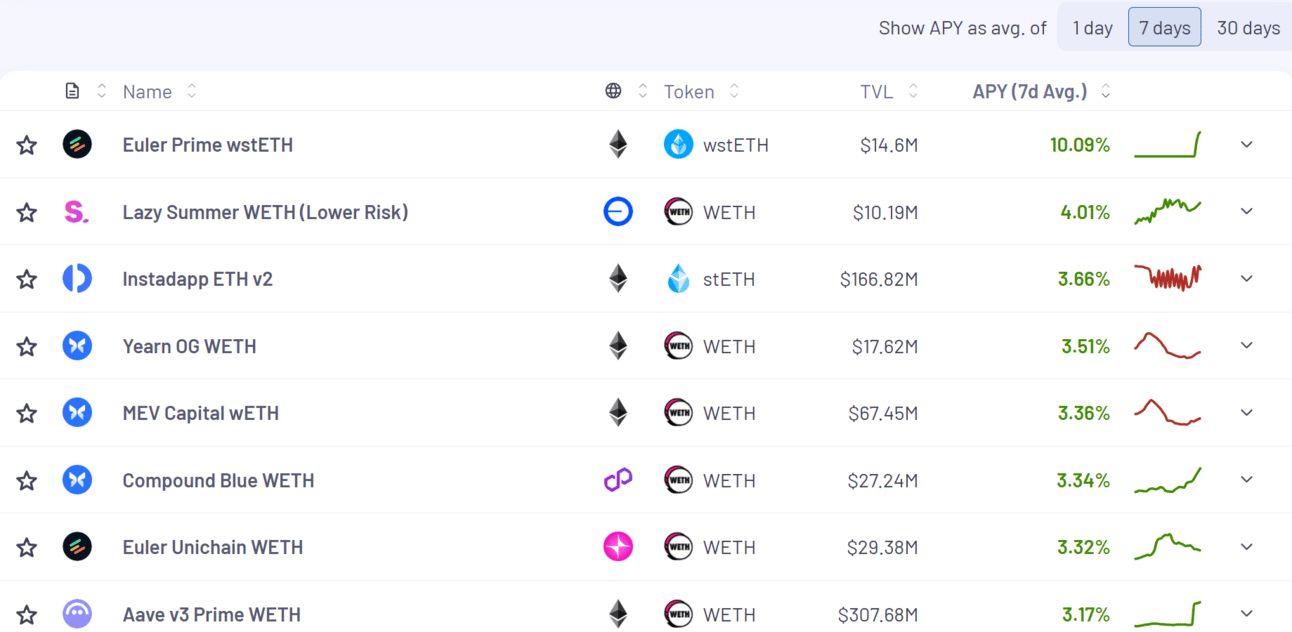Click the stETH token icon
The image size is (1292, 632).
(x=679, y=279)
